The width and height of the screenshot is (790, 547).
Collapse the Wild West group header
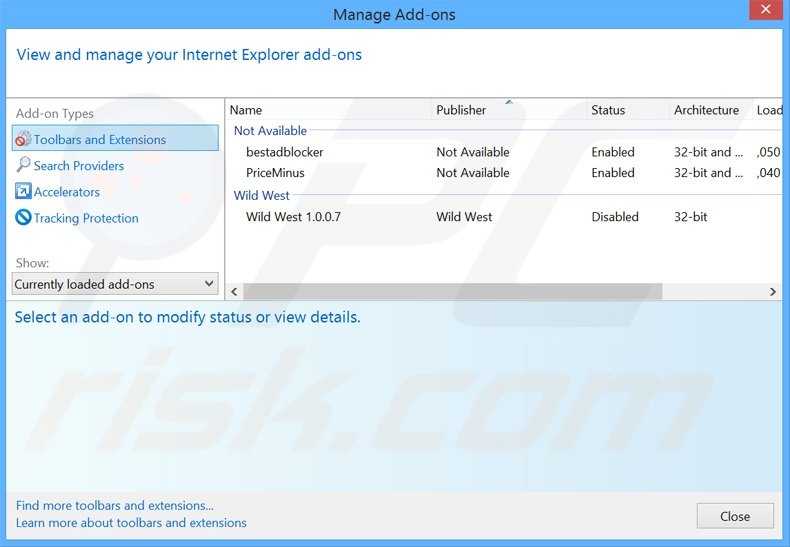(261, 196)
